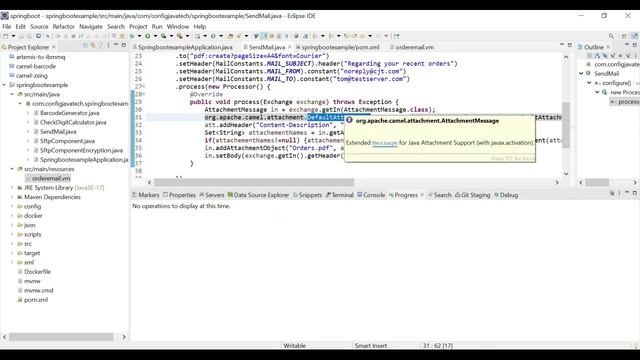Image resolution: width=640 pixels, height=360 pixels.
Task: Select BarcodeGenerator.java in Project Explorer
Action: click(x=69, y=113)
